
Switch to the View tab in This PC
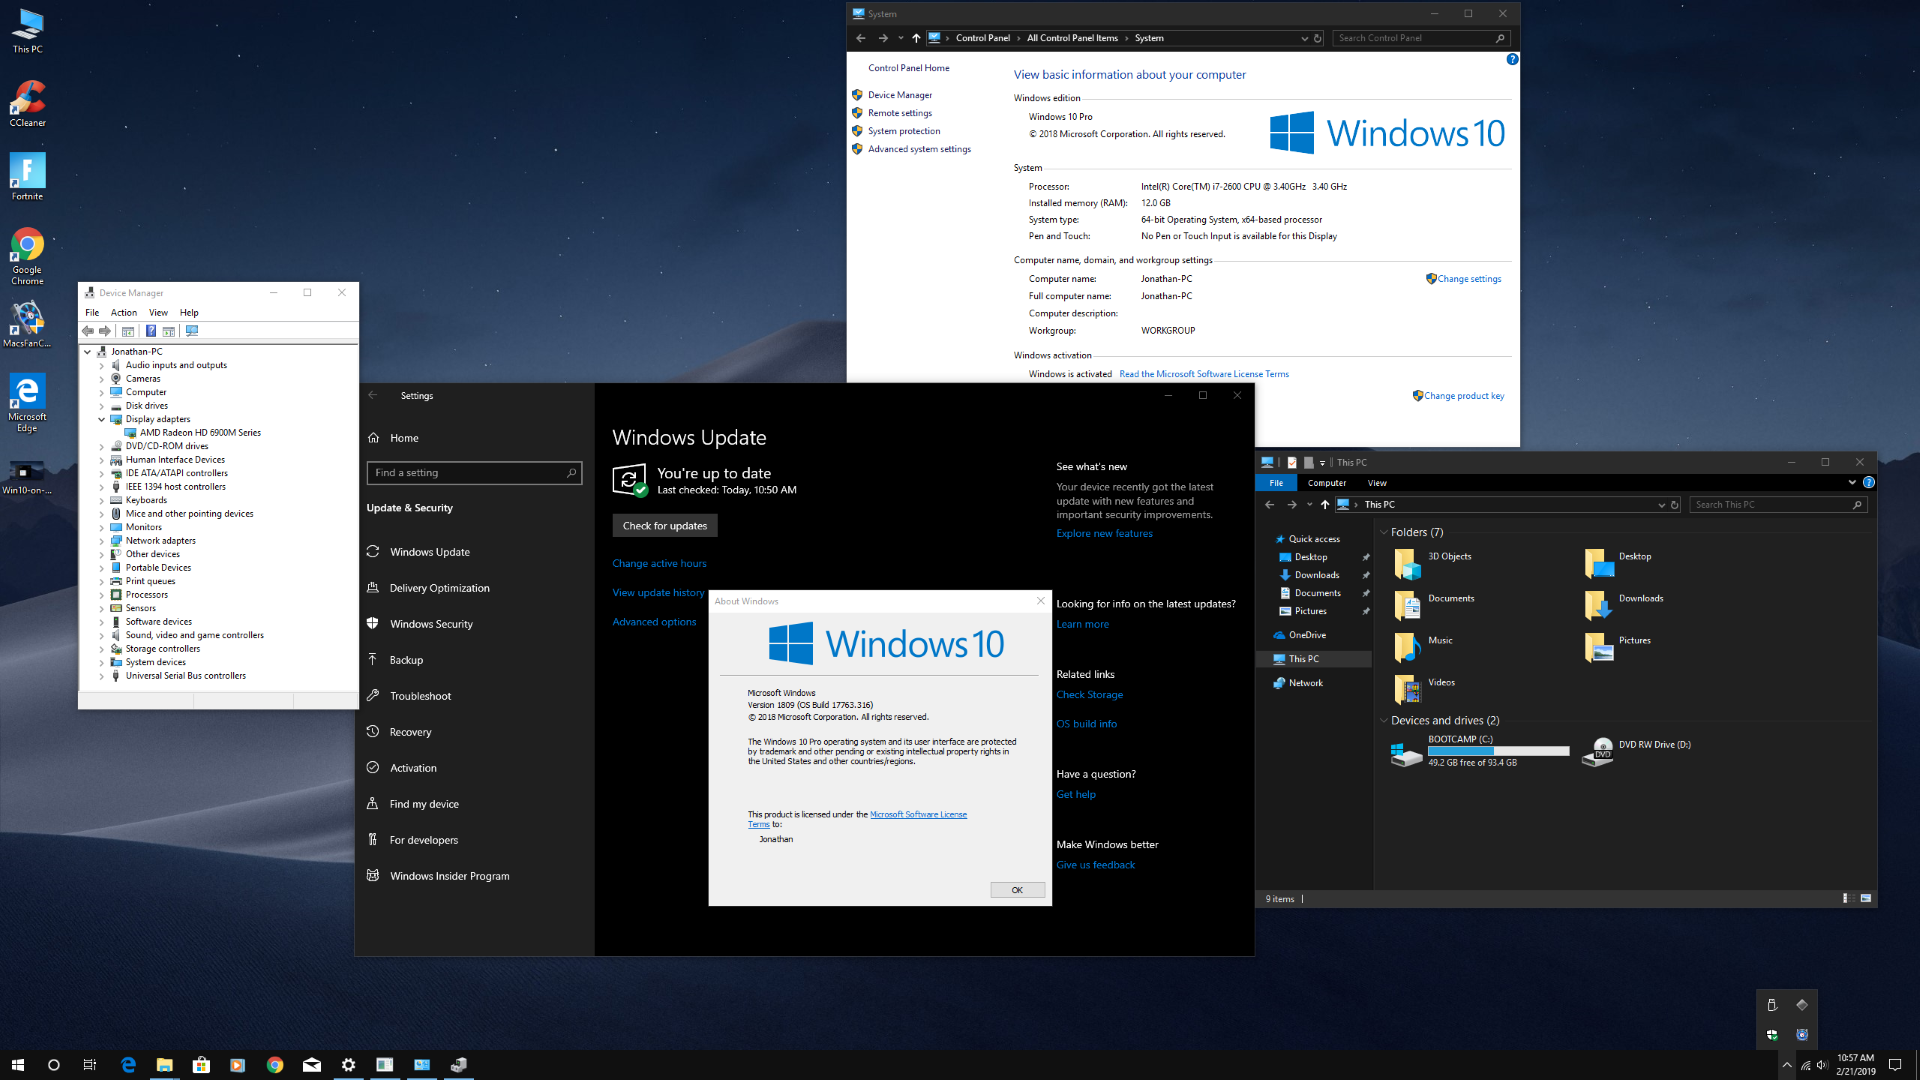click(1377, 483)
